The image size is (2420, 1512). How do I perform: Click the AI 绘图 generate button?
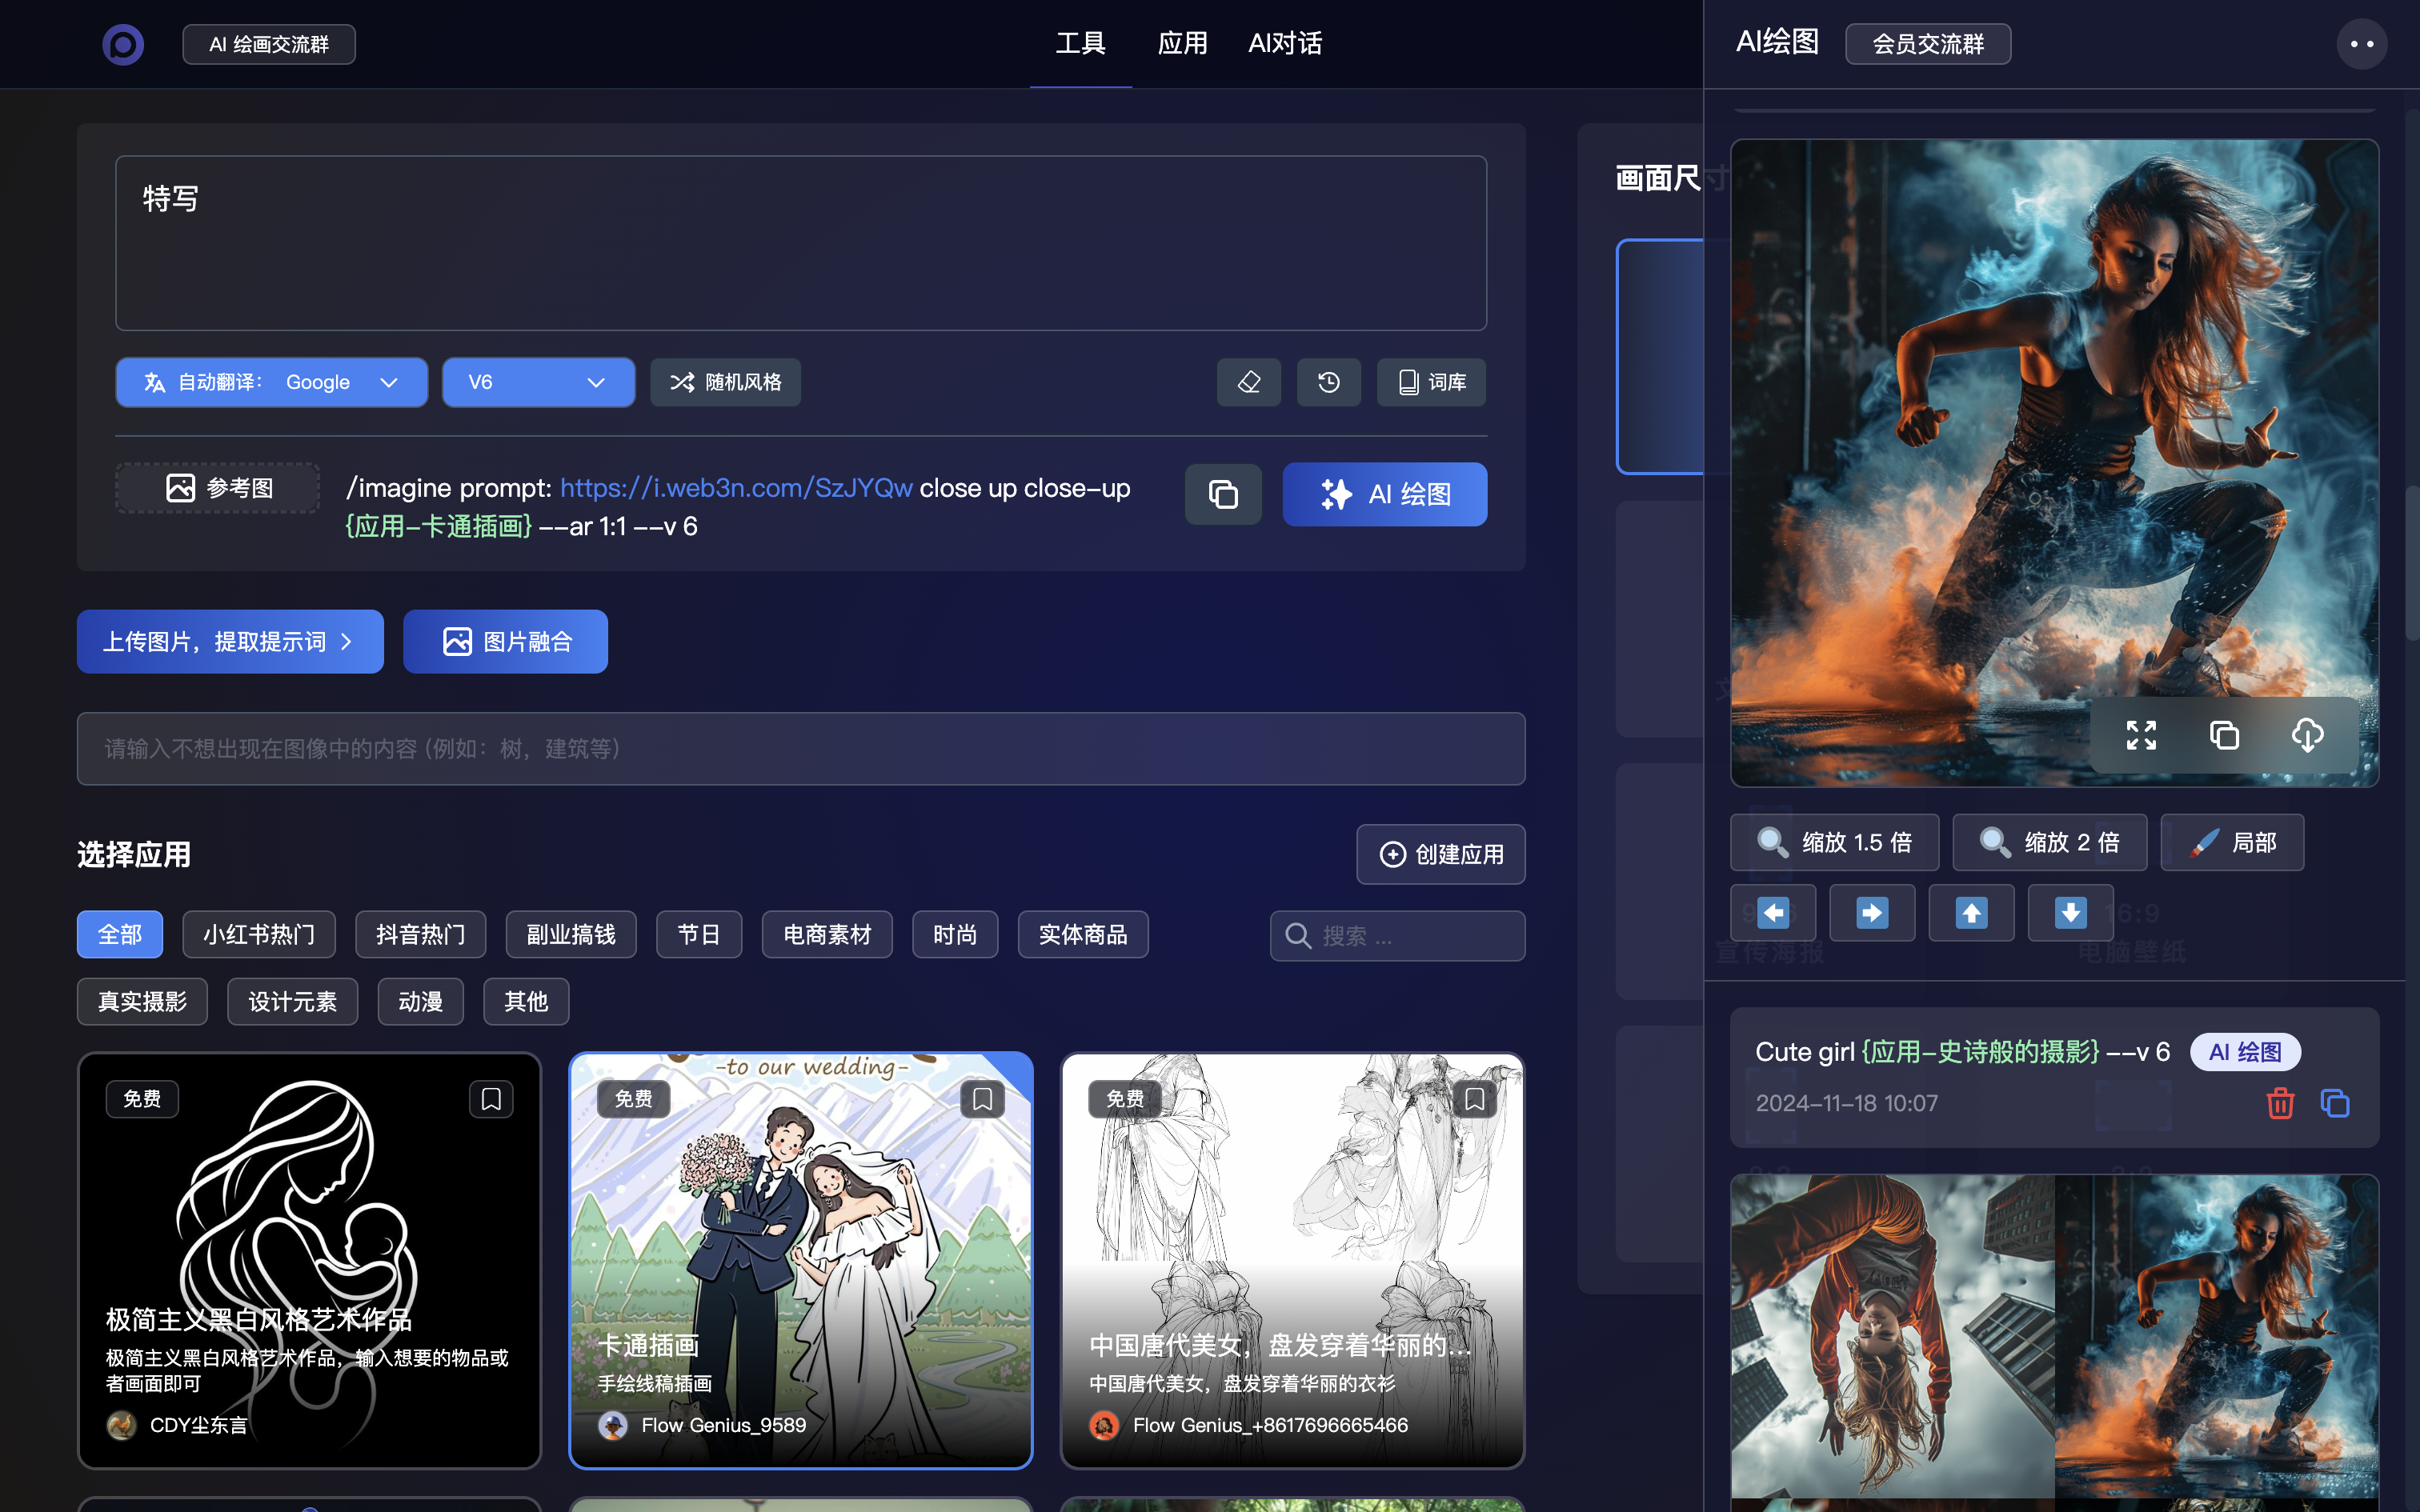(1384, 494)
